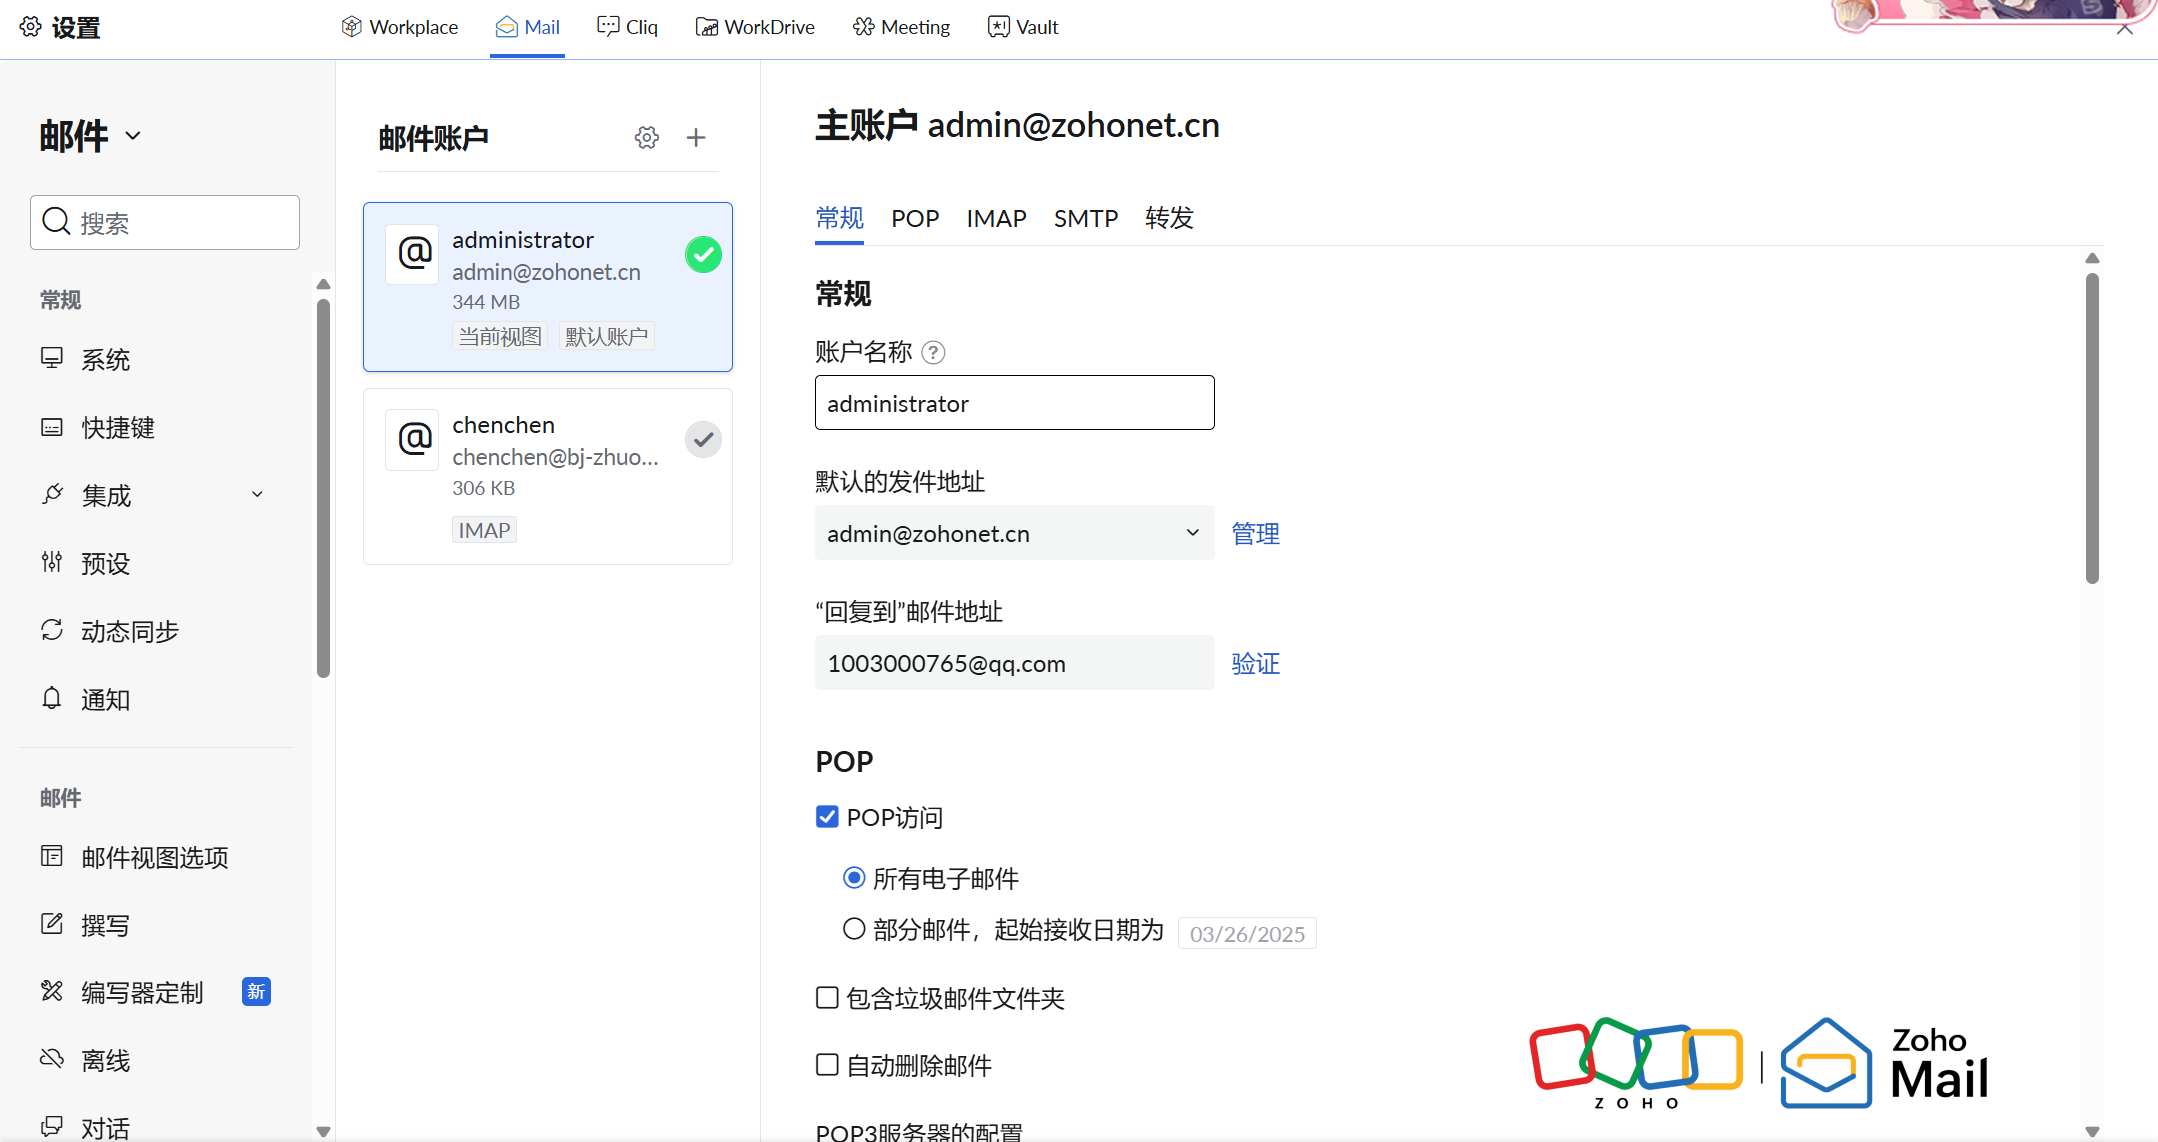Click the IMAP tag on chenchen account
The width and height of the screenshot is (2158, 1142).
coord(484,530)
